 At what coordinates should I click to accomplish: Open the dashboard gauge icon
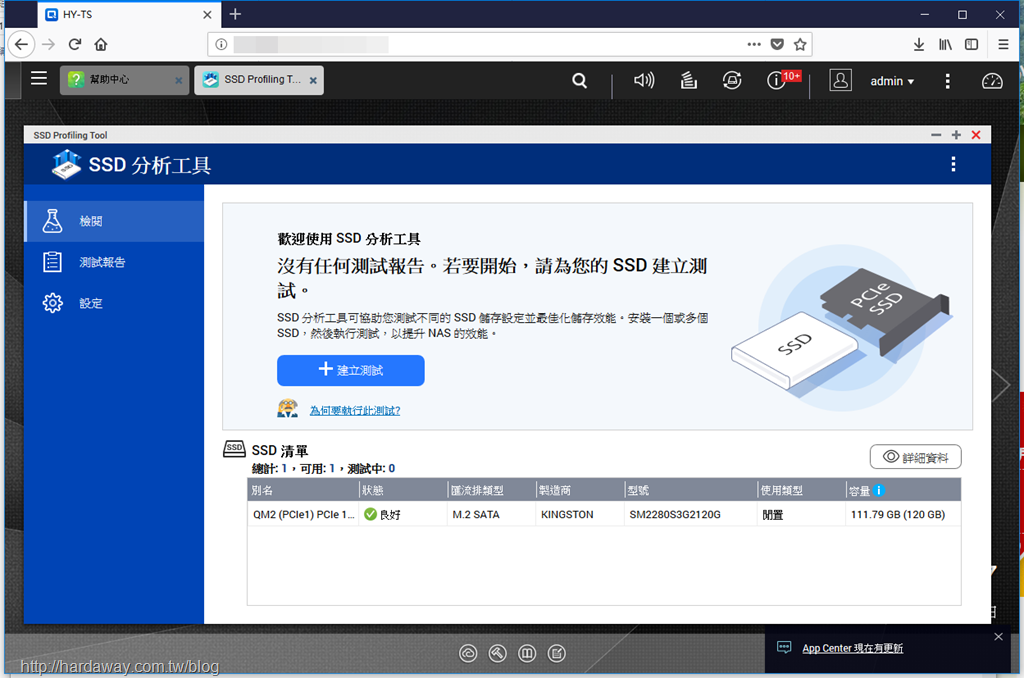click(x=992, y=81)
